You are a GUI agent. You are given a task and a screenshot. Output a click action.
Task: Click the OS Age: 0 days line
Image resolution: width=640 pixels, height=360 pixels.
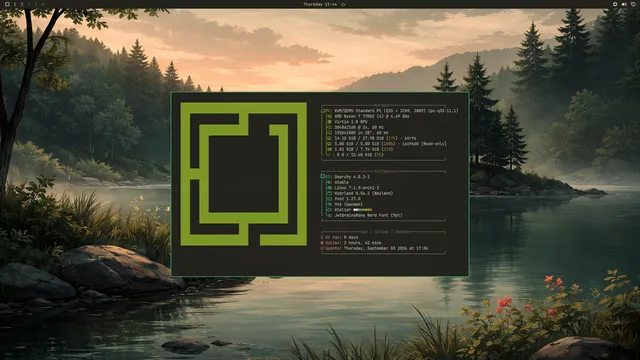coord(339,237)
